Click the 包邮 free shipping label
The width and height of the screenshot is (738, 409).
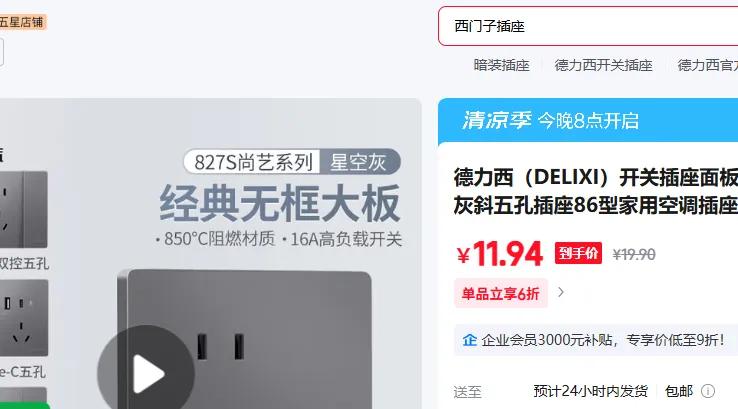[x=679, y=391]
